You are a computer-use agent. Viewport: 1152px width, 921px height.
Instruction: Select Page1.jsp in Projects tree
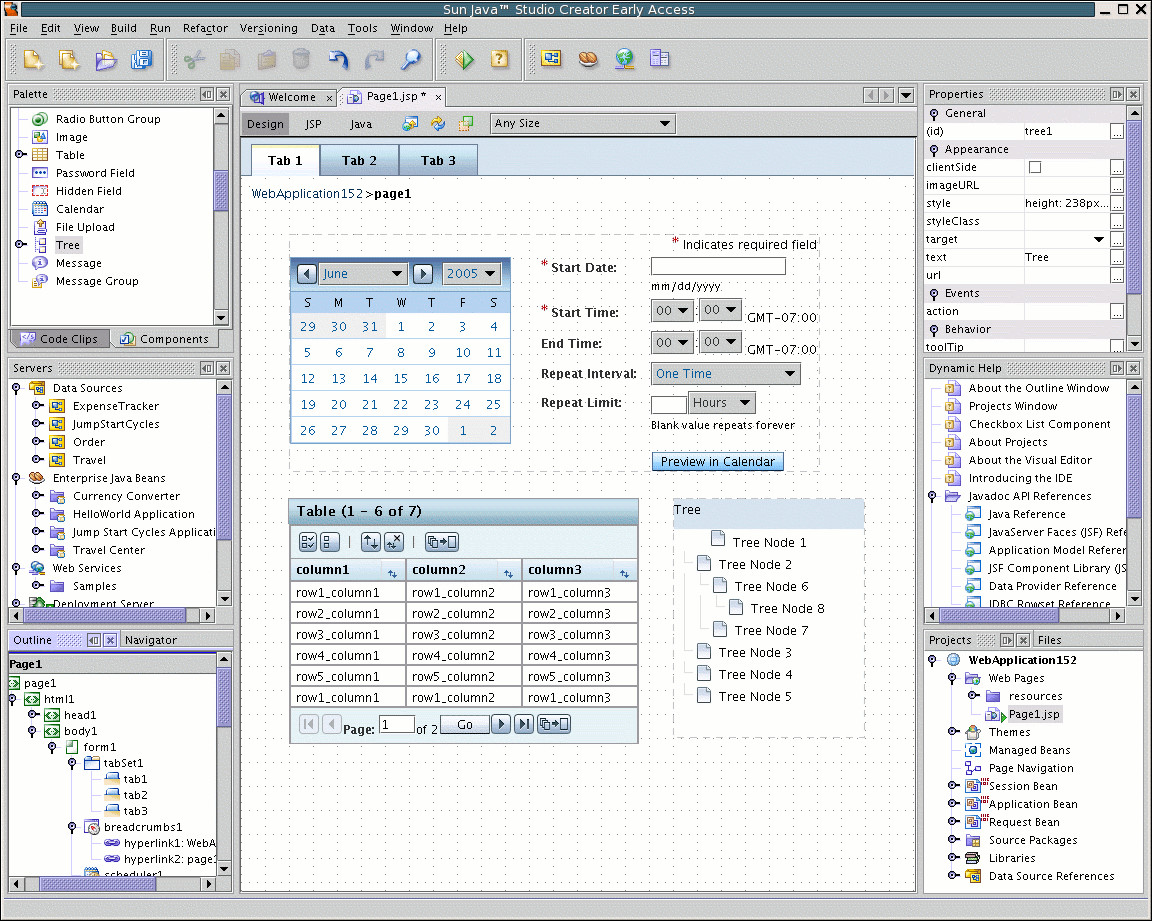1033,714
